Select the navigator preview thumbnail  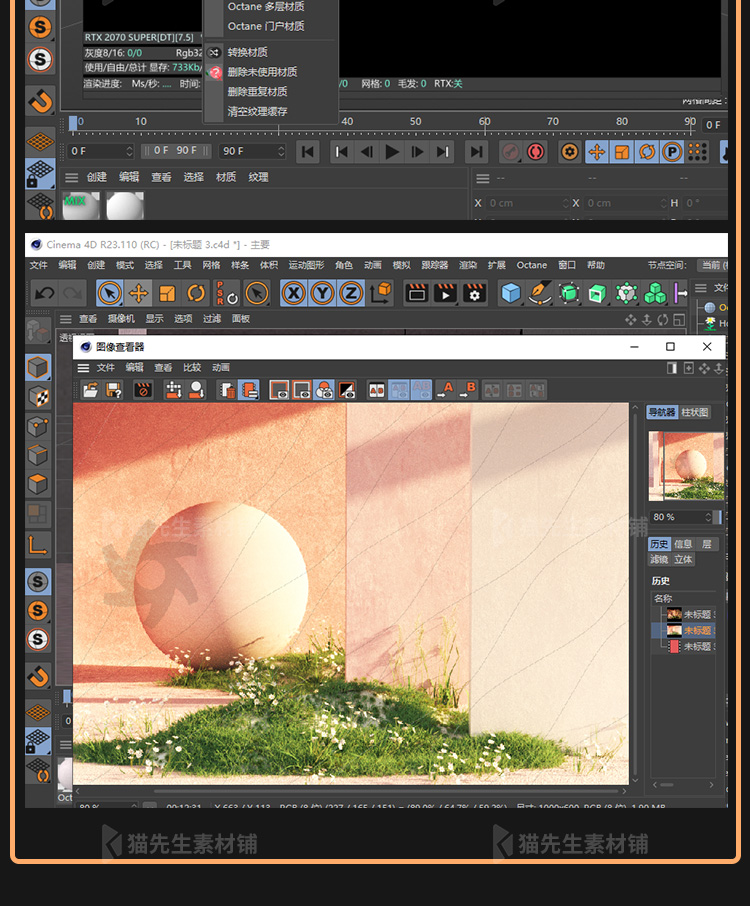[x=681, y=466]
